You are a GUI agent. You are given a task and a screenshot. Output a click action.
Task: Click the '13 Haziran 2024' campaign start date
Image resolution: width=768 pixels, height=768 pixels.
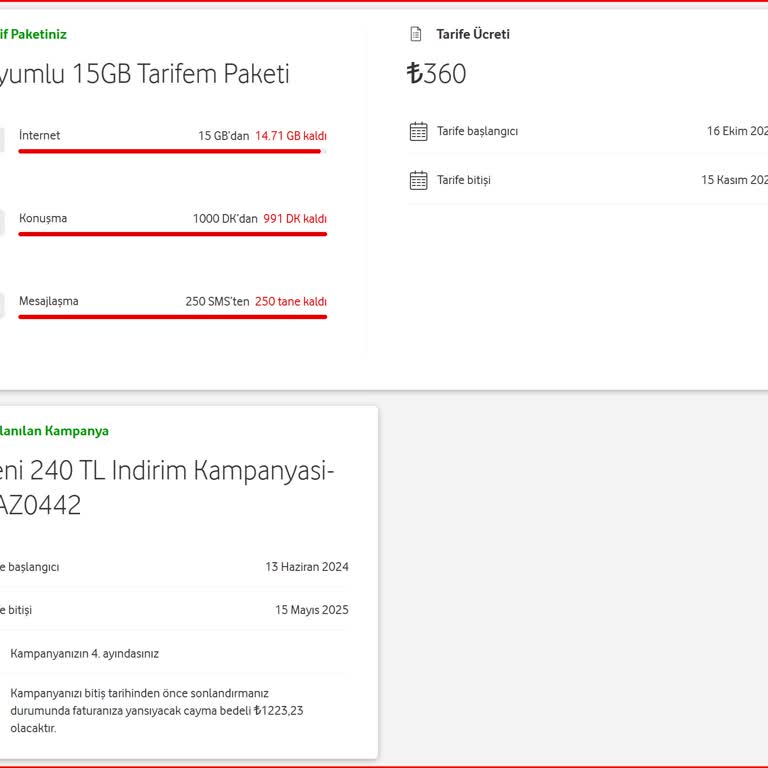click(307, 567)
